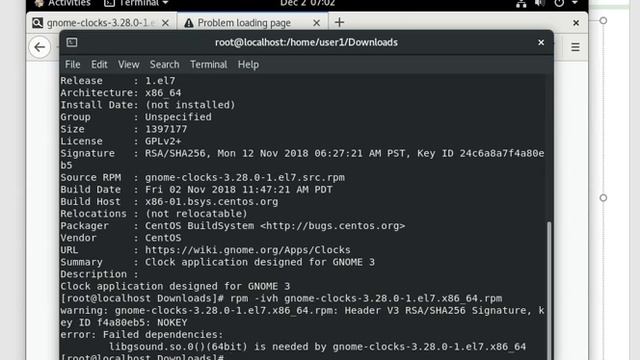
Task: Open the terminal Search menu
Action: 164,64
